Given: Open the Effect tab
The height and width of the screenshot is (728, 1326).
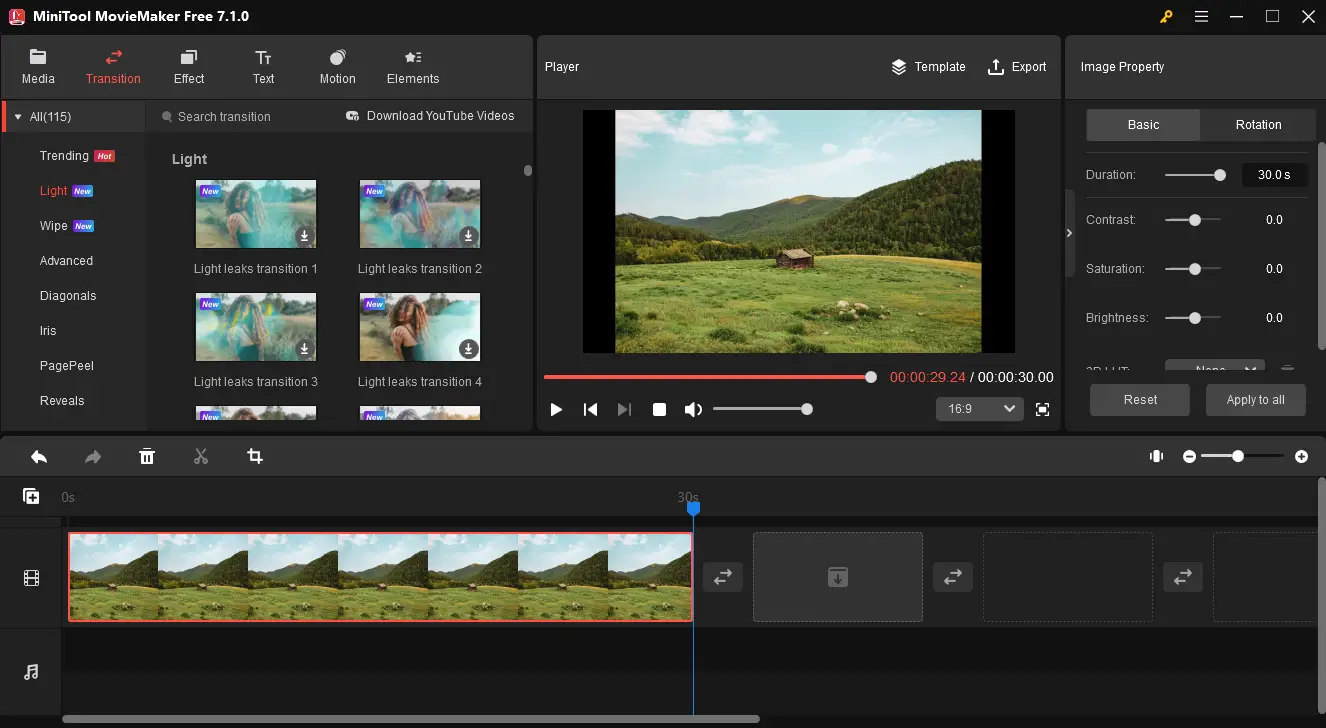Looking at the screenshot, I should pos(188,67).
